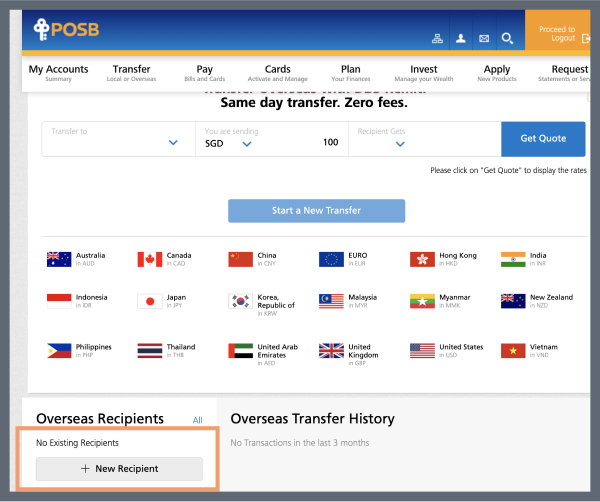Open the SGD sending currency dropdown
This screenshot has width=600, height=502.
[x=246, y=143]
